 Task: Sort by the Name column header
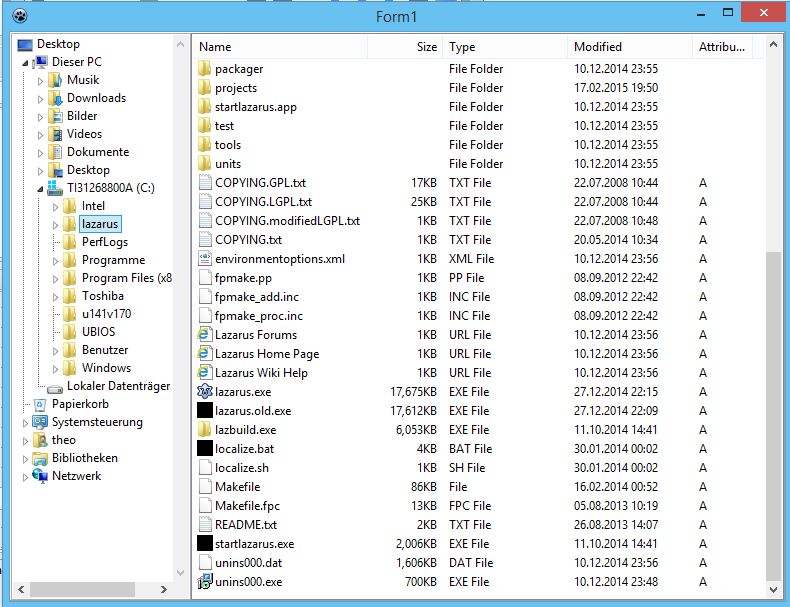[x=280, y=47]
